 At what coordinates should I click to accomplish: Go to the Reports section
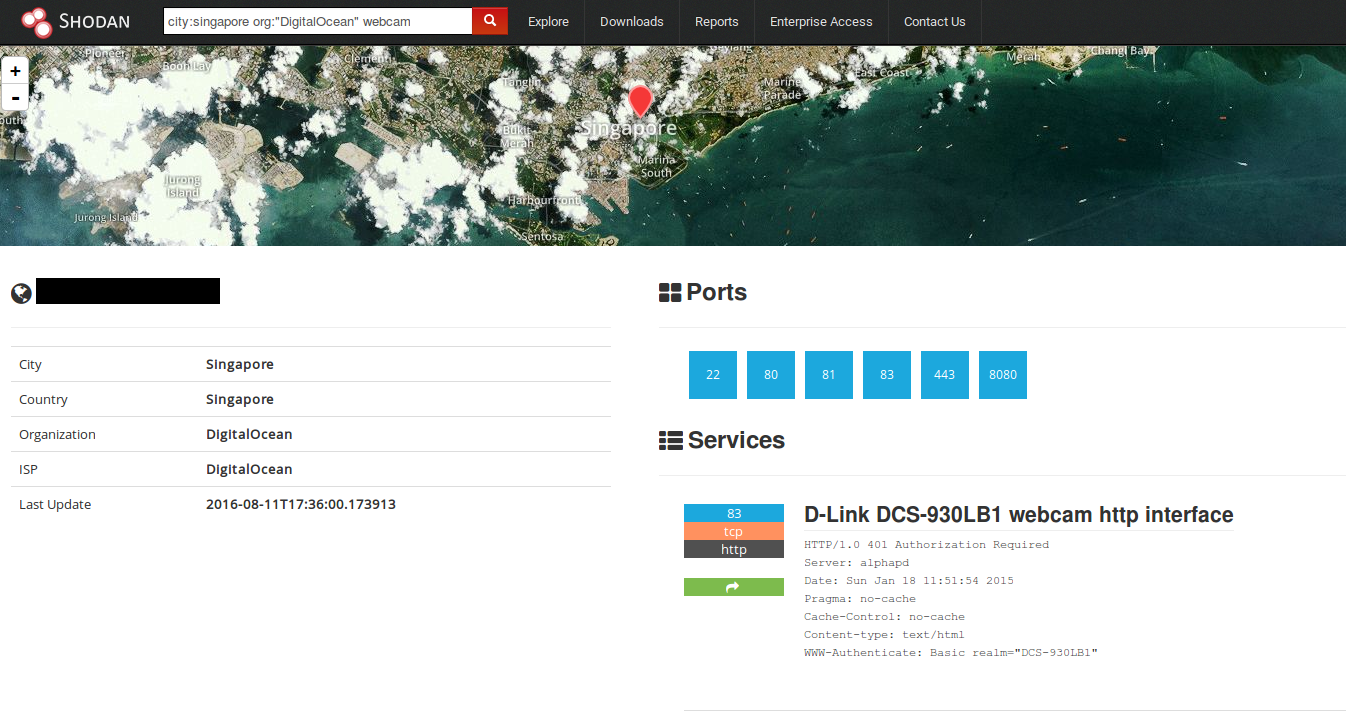point(716,22)
